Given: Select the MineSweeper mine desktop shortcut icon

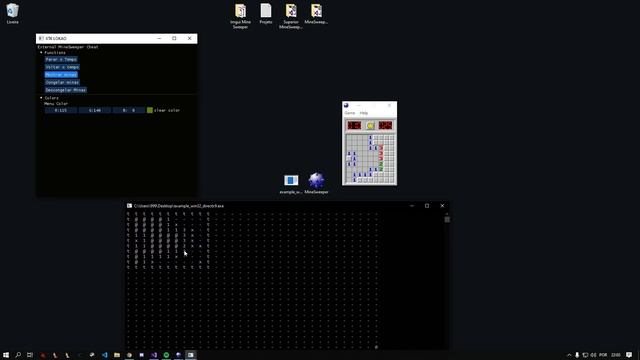Looking at the screenshot, I should click(x=316, y=183).
